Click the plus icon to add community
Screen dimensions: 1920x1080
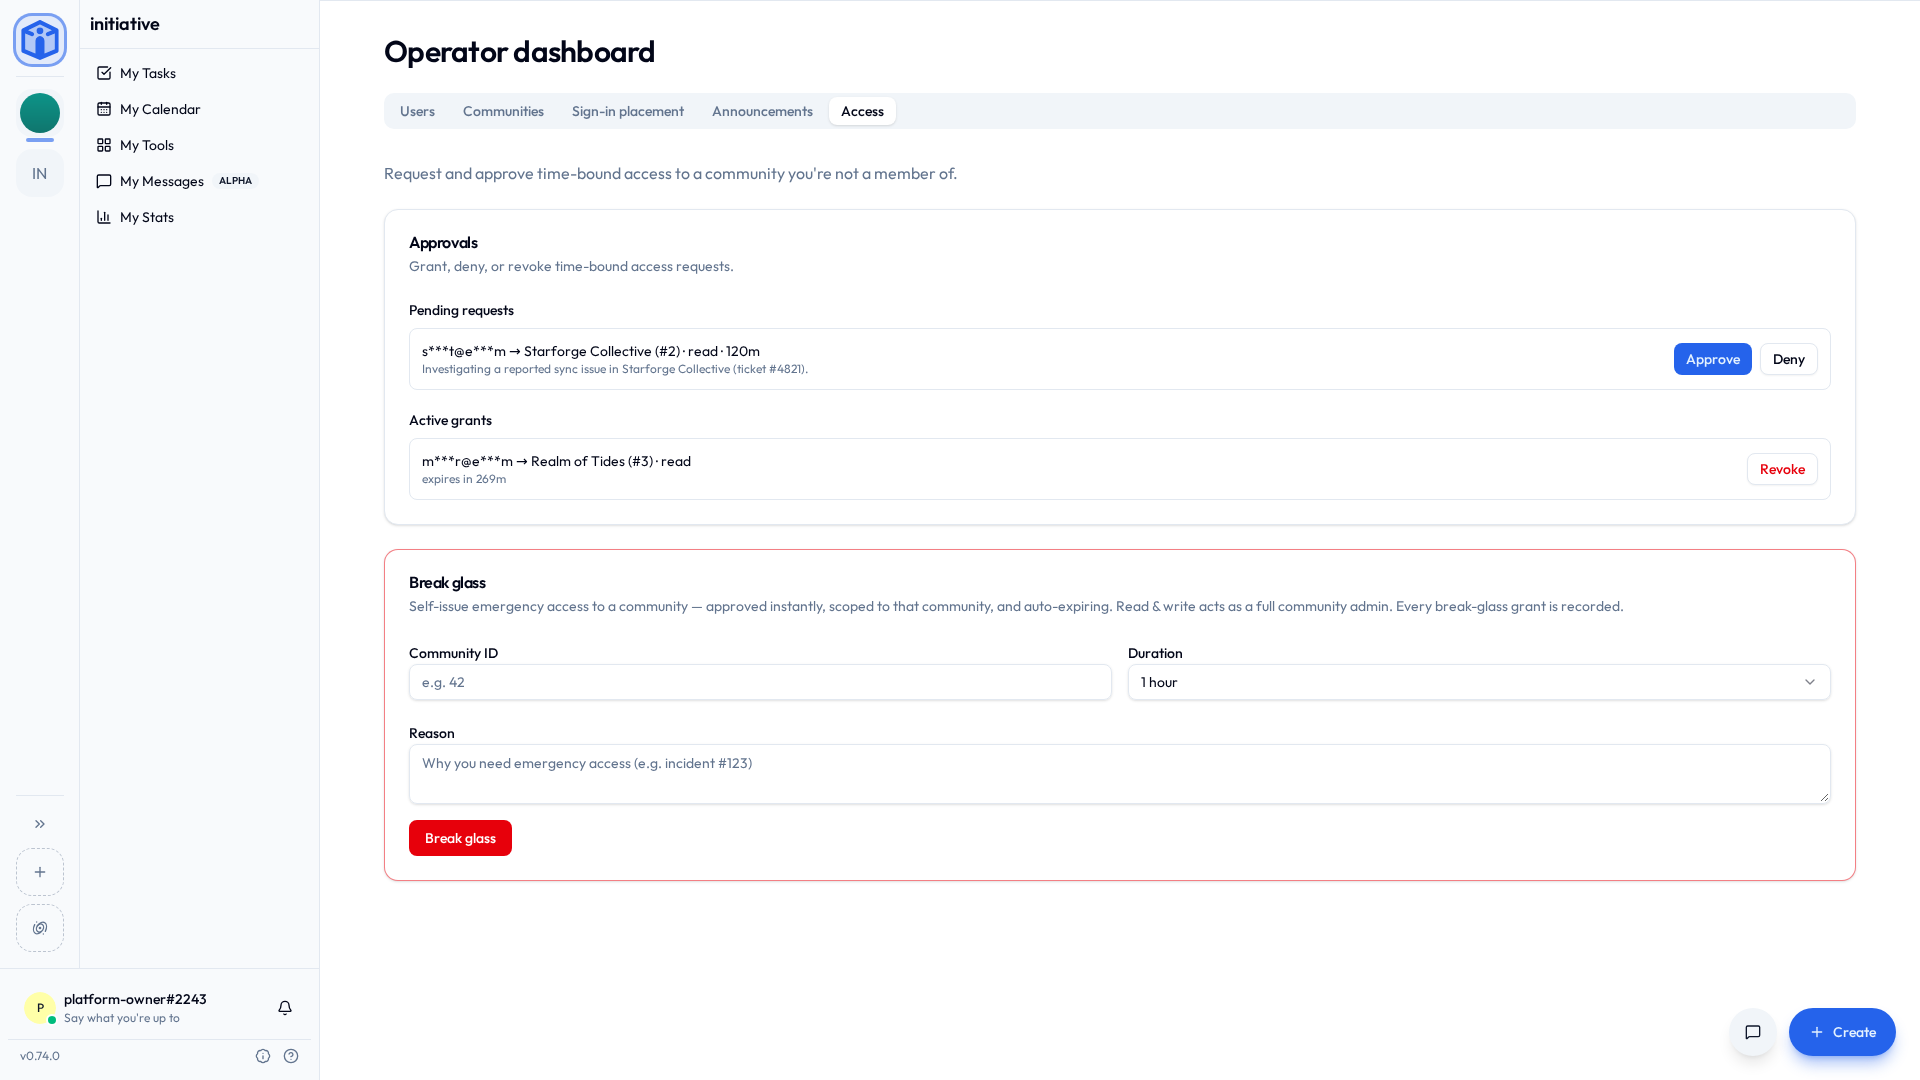pyautogui.click(x=40, y=872)
